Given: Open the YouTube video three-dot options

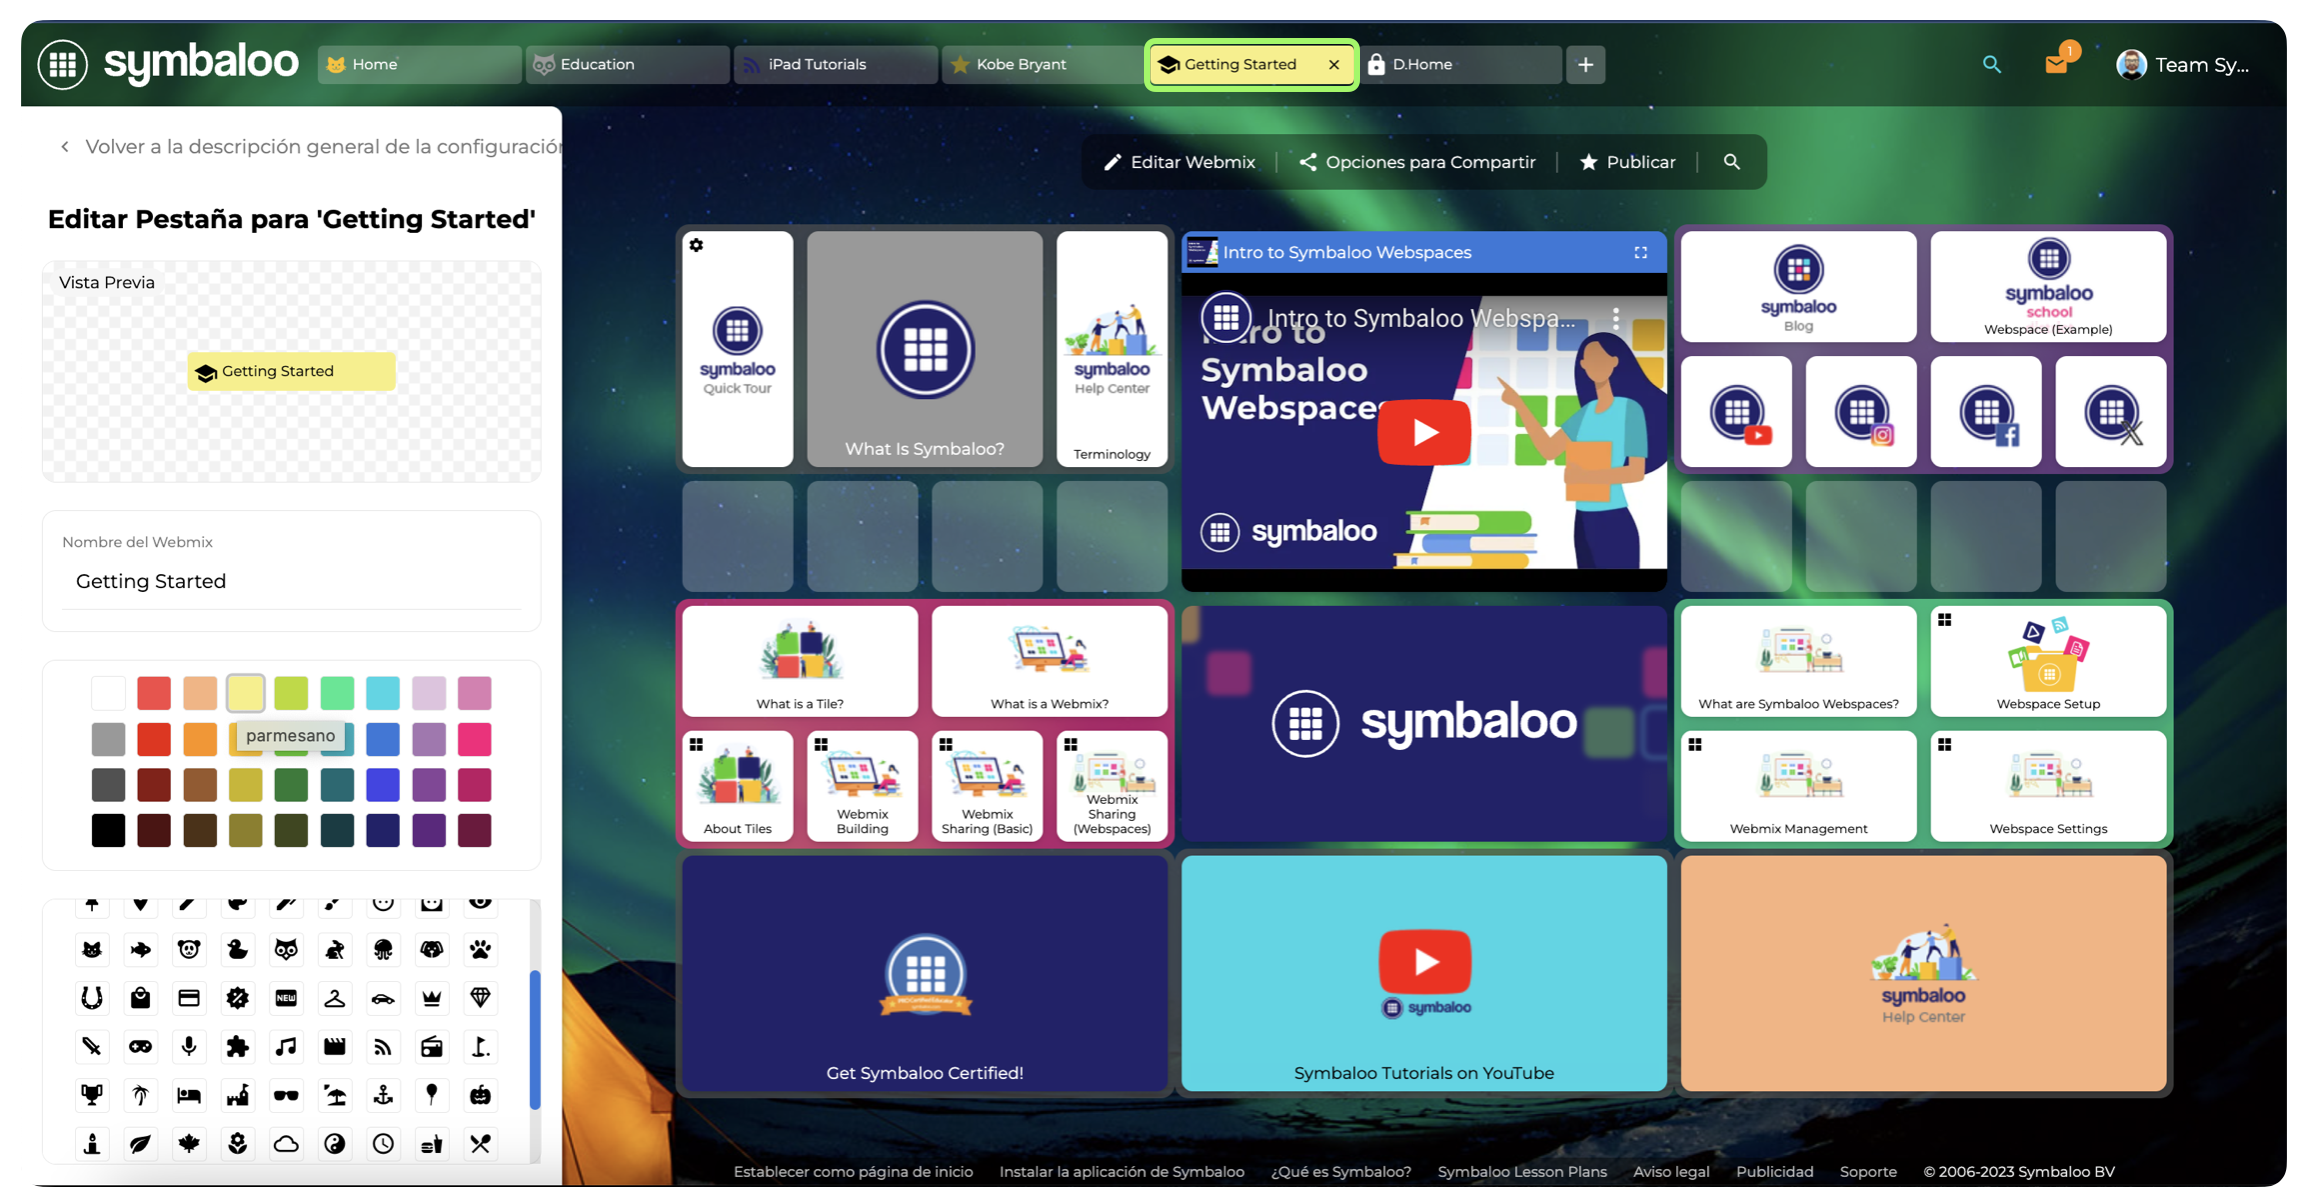Looking at the screenshot, I should click(x=1616, y=318).
